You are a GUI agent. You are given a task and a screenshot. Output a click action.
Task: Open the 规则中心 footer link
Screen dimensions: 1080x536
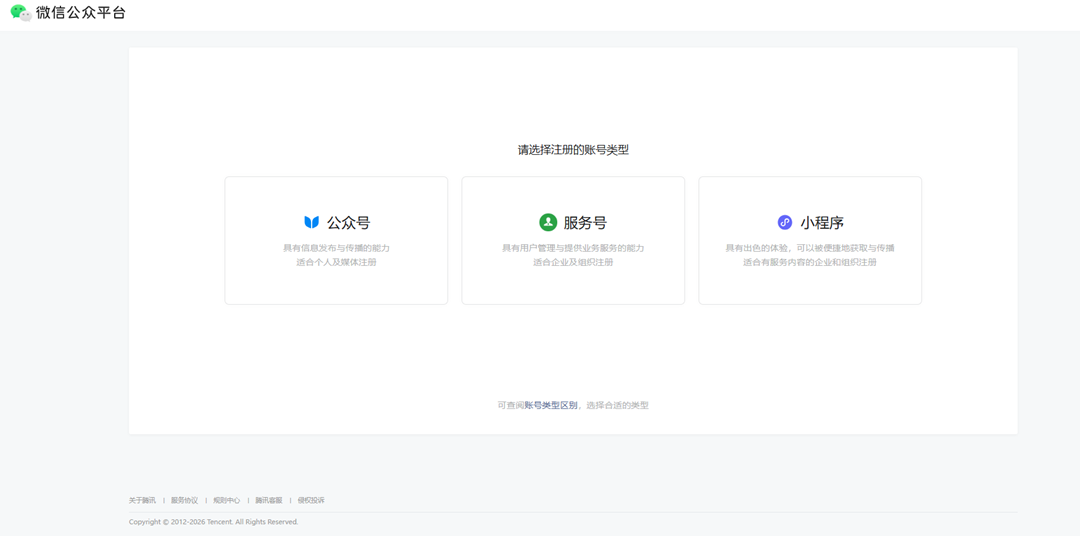(227, 500)
